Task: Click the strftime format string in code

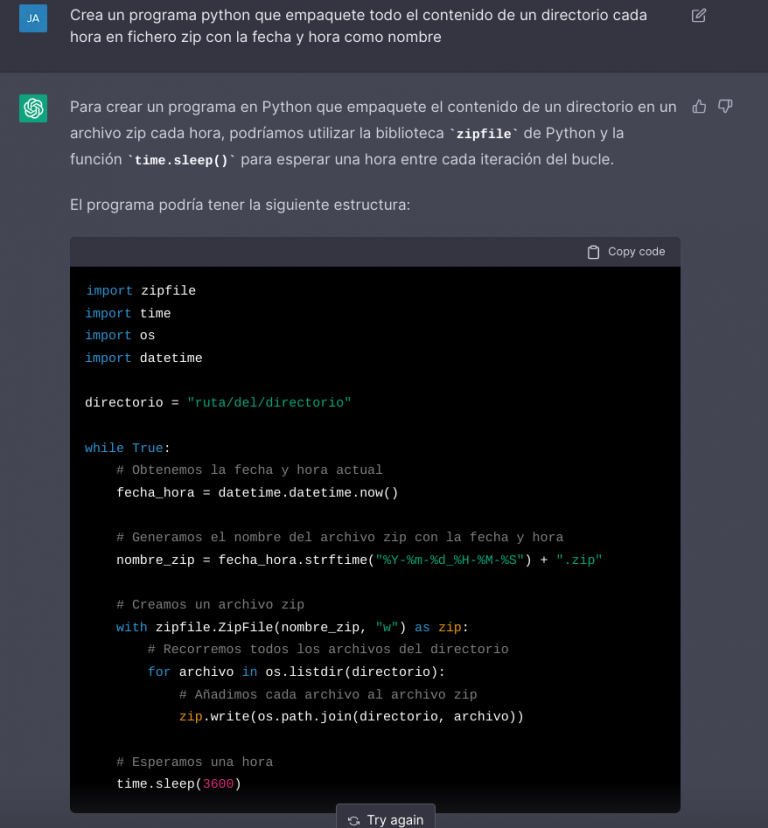Action: click(x=449, y=560)
